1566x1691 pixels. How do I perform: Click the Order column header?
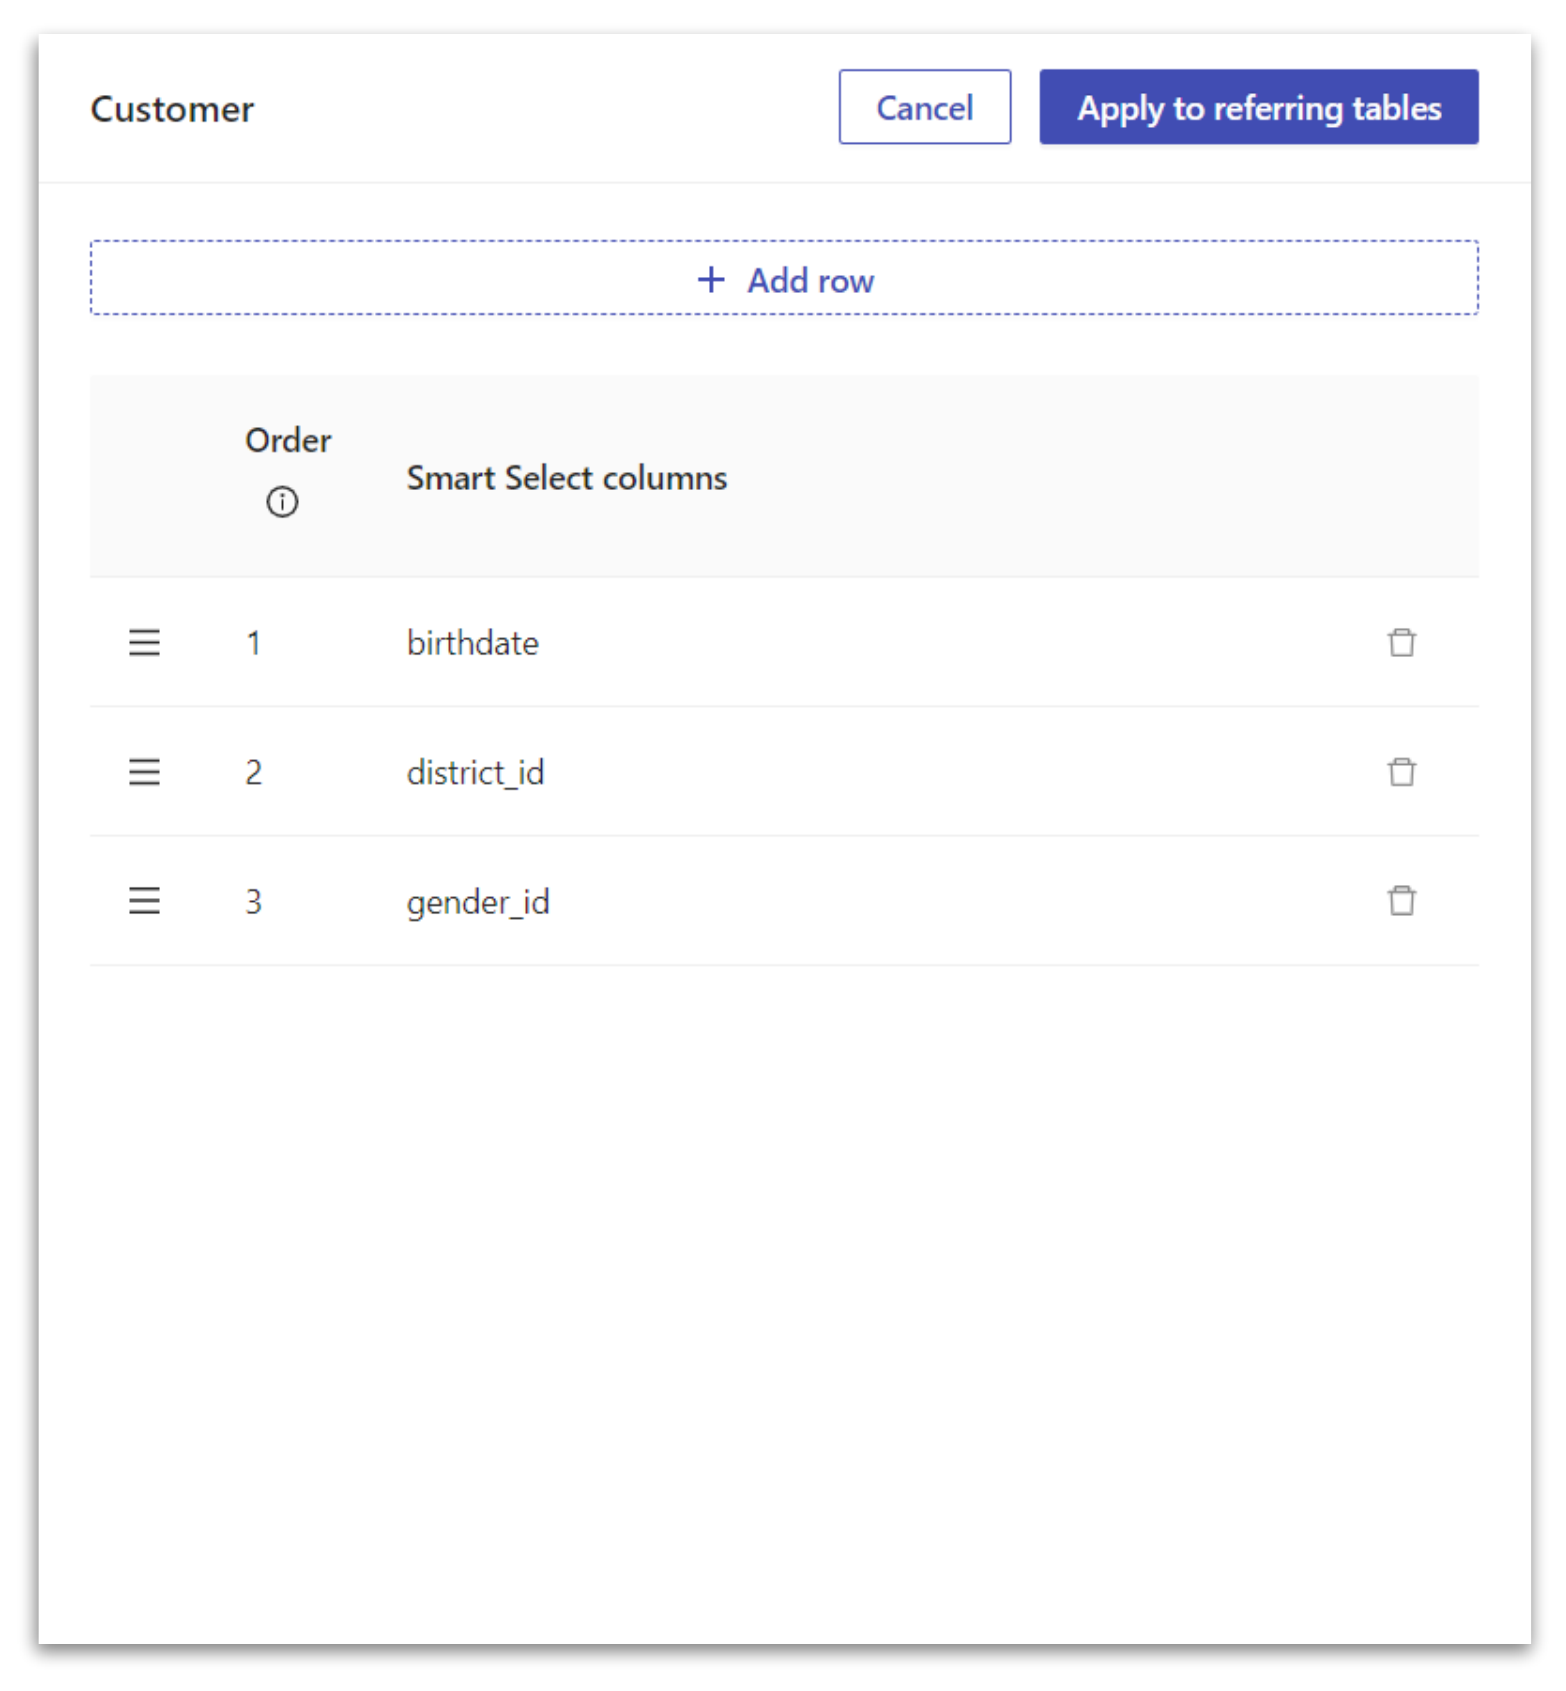[288, 440]
